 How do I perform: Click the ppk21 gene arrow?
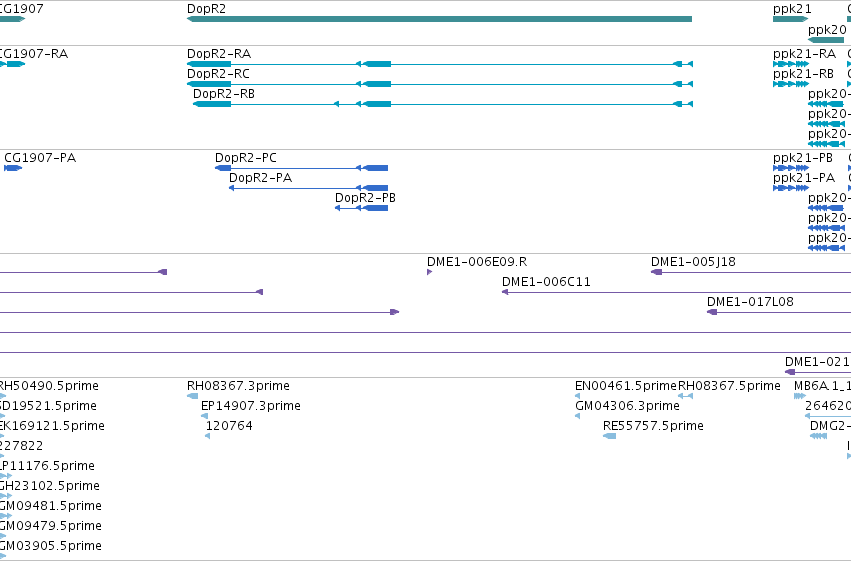pos(791,19)
